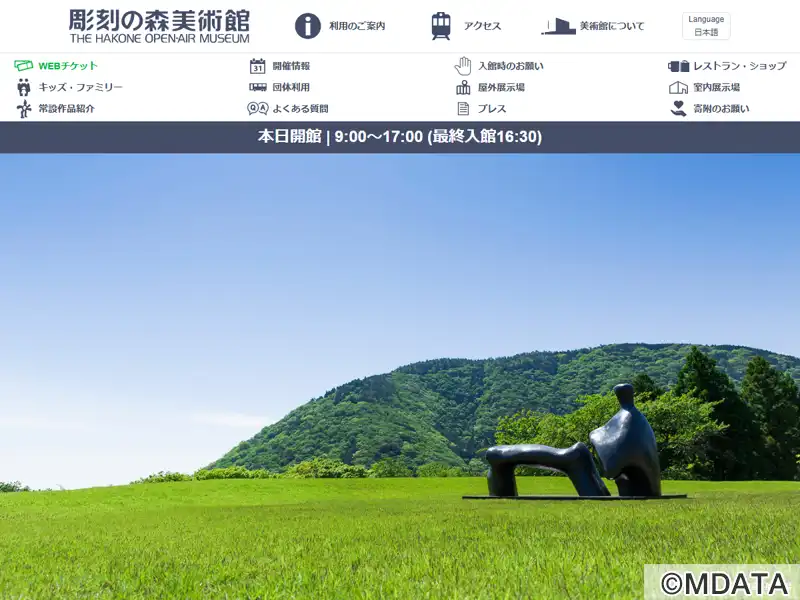800x600 pixels.
Task: Open 室内展示場 link
Action: pos(716,87)
